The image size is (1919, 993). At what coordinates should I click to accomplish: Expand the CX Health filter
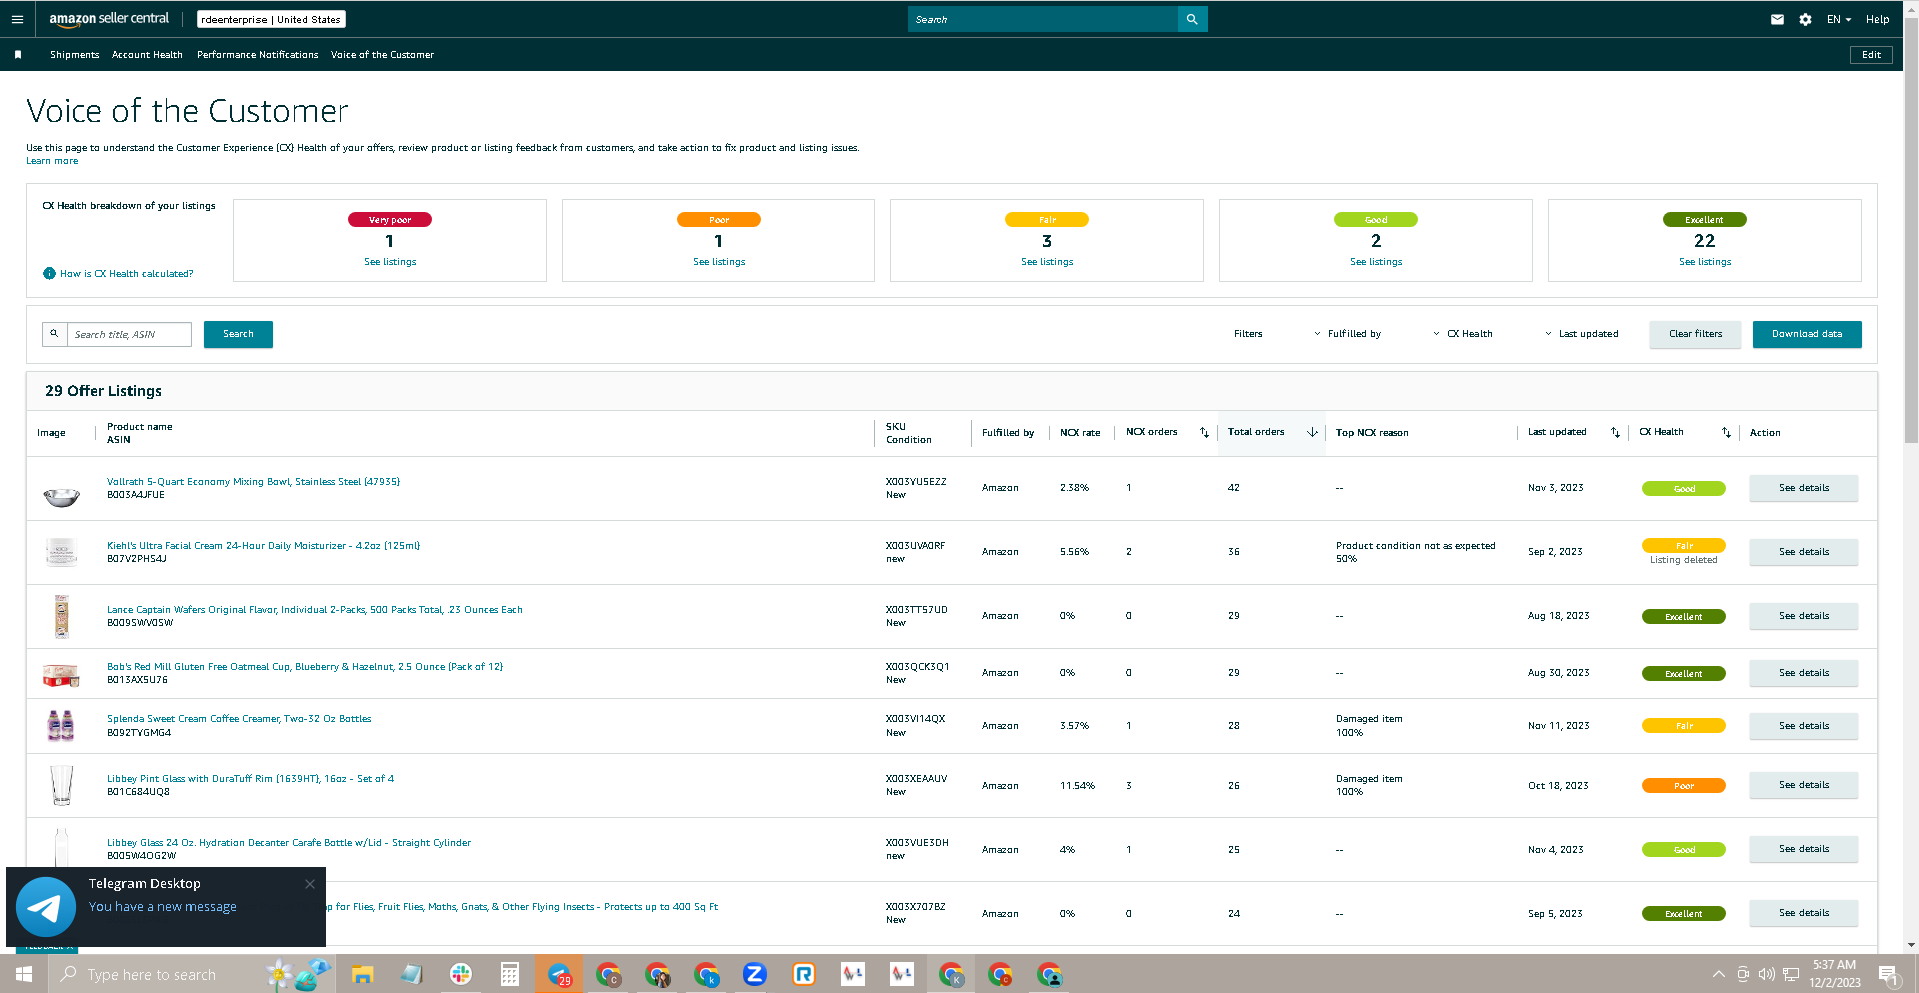1462,334
